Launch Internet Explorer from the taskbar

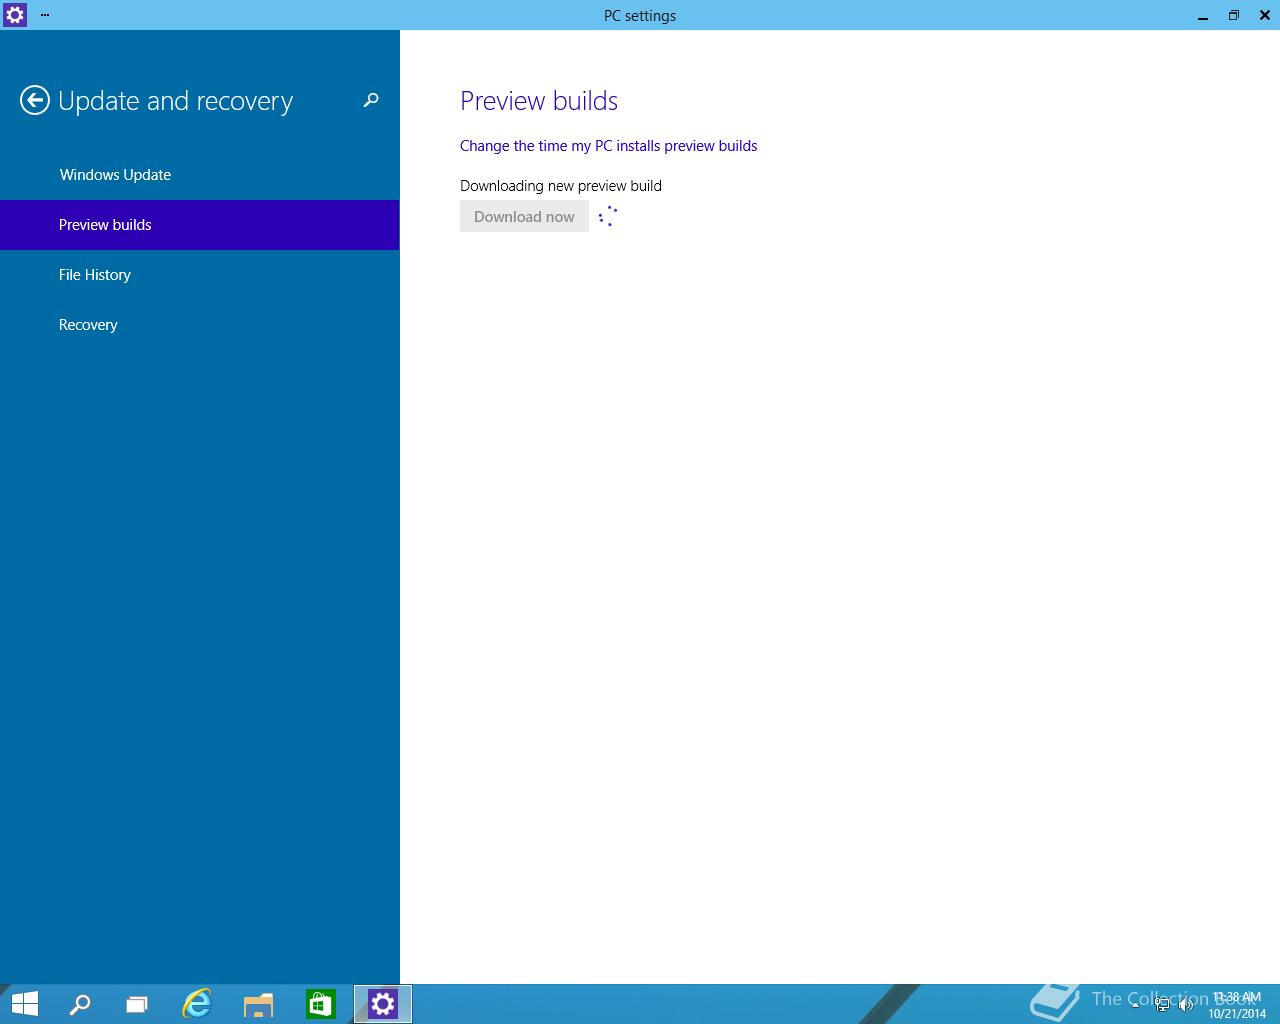click(x=197, y=1004)
